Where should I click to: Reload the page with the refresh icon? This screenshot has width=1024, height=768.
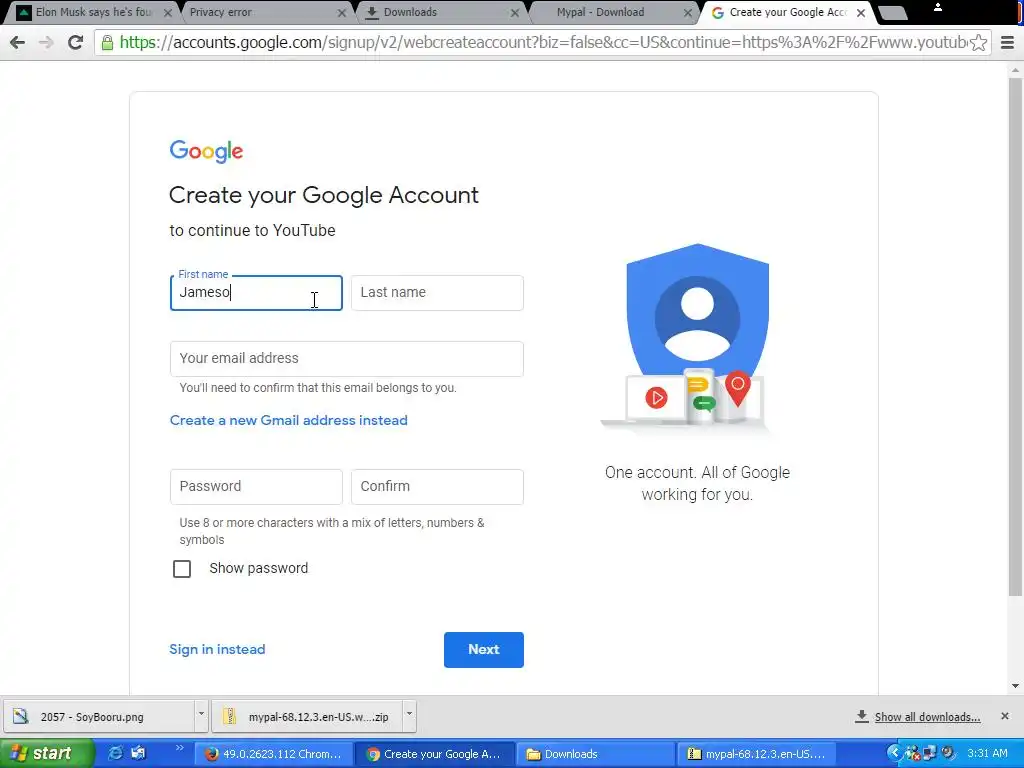(x=75, y=42)
